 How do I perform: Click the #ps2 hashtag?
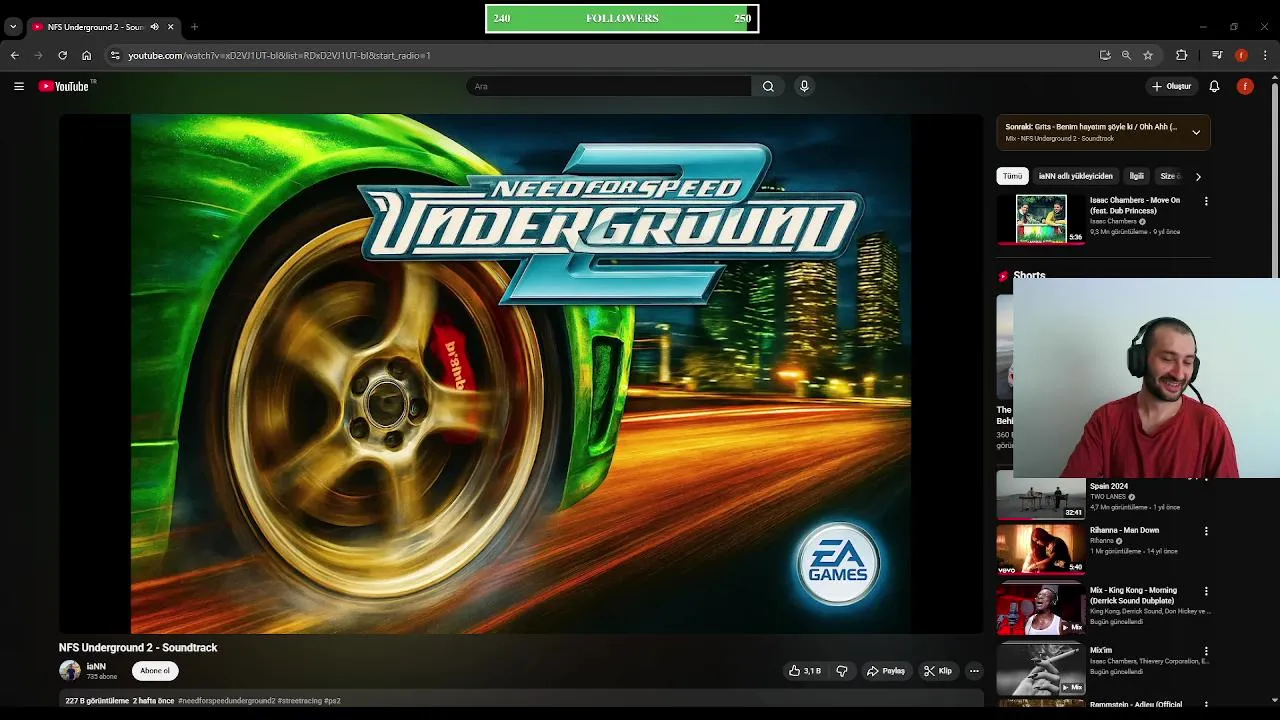(x=332, y=701)
